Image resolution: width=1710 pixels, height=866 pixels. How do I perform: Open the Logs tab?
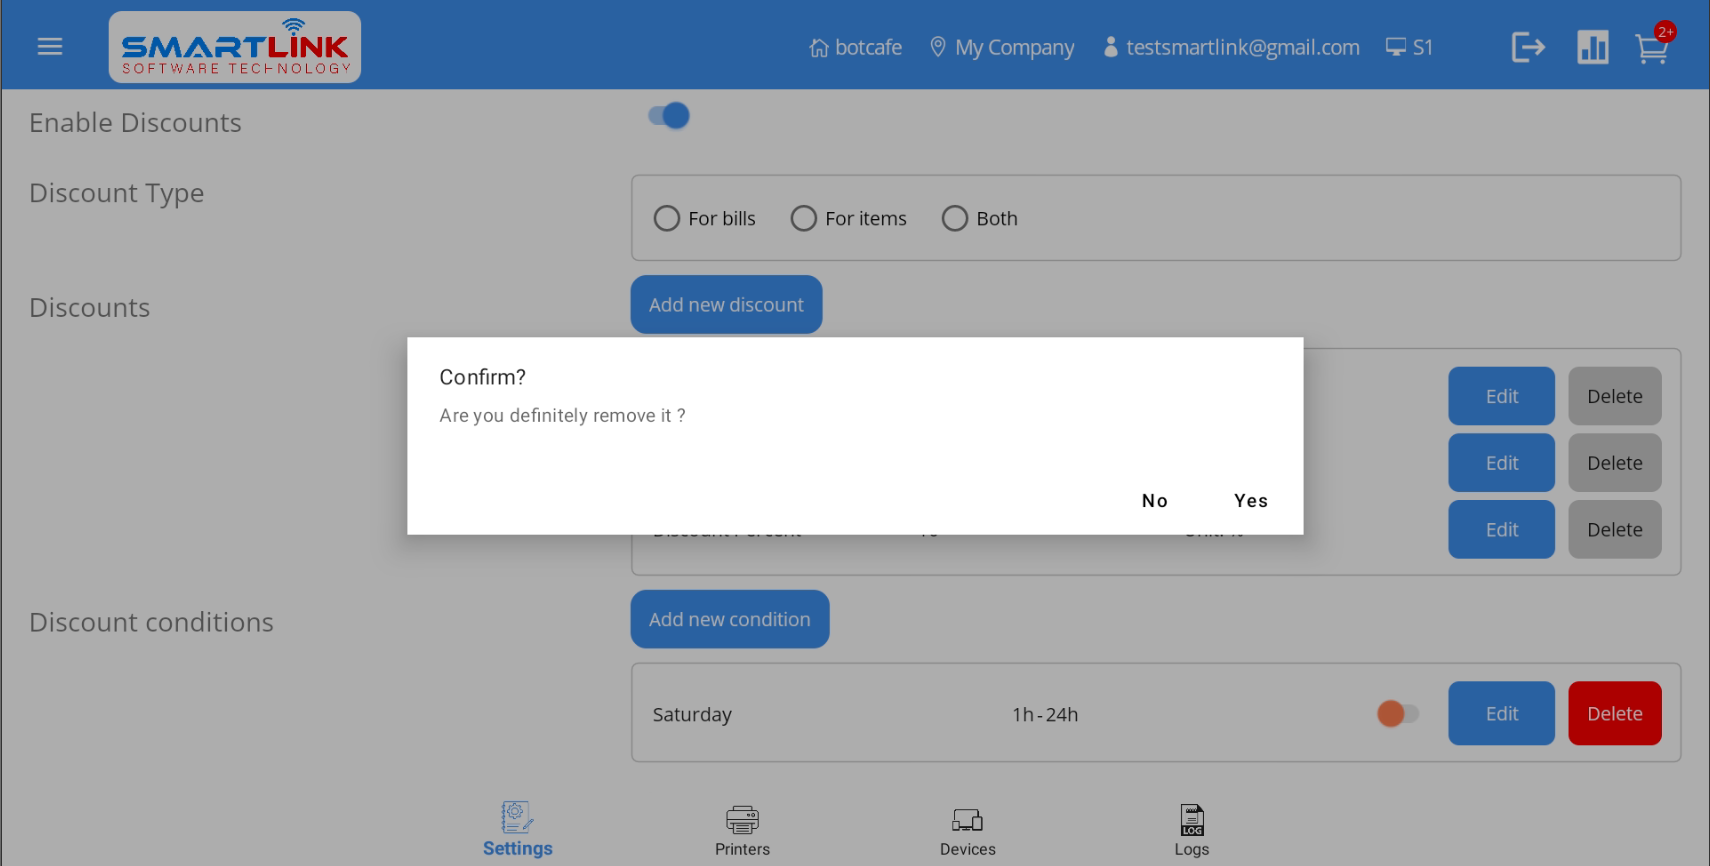tap(1191, 831)
